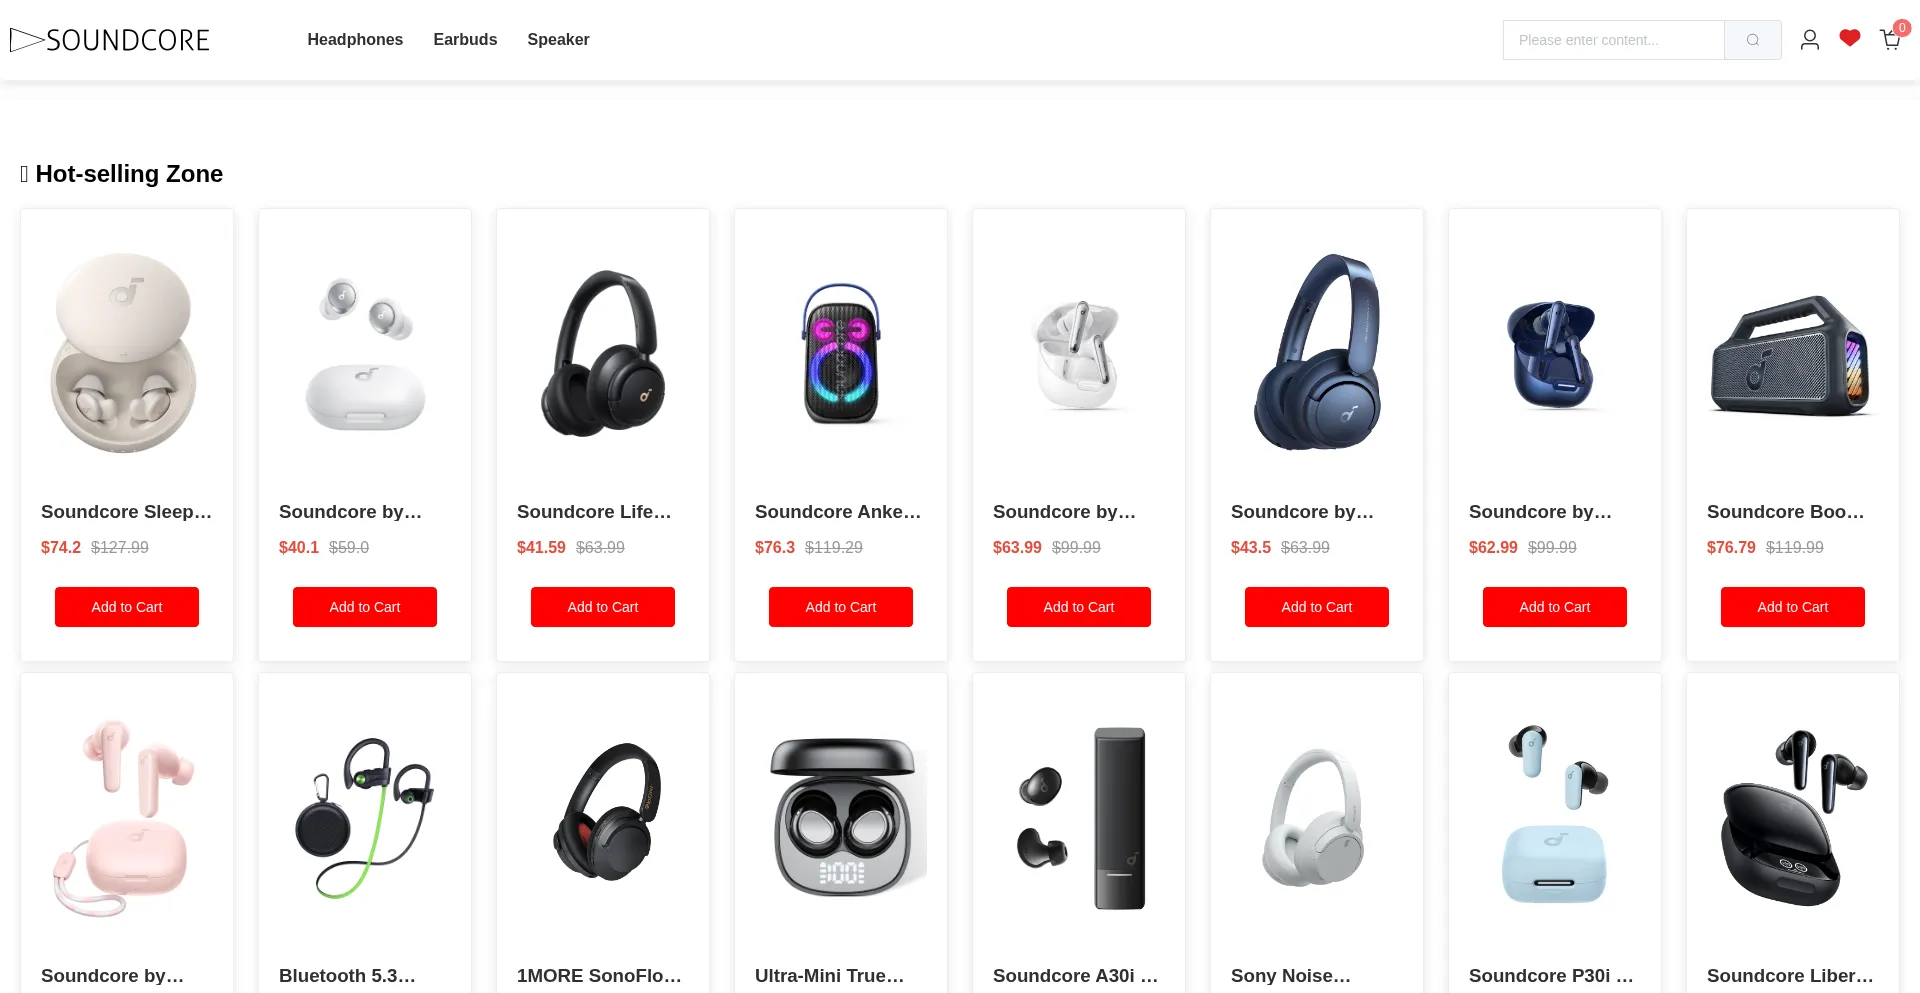The height and width of the screenshot is (993, 1920).
Task: Add the $76.79 Soundcore Boom speaker to cart
Action: click(1793, 607)
